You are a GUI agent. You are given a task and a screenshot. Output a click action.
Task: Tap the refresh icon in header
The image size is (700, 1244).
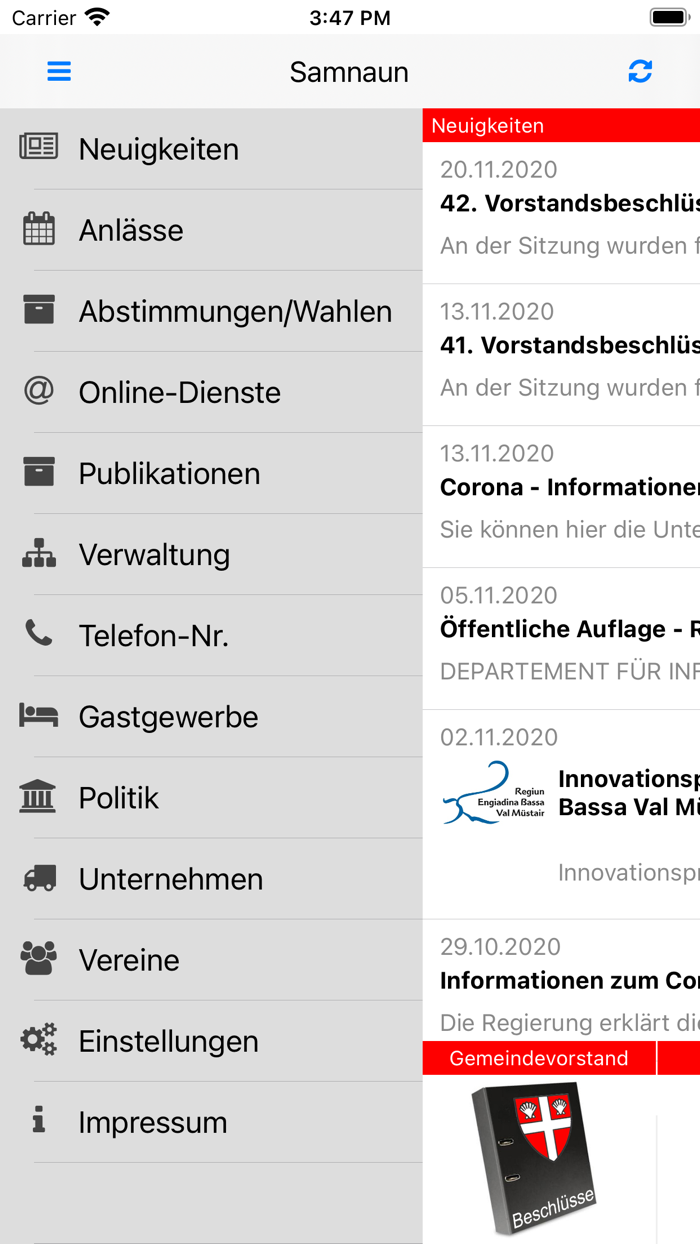pos(640,71)
